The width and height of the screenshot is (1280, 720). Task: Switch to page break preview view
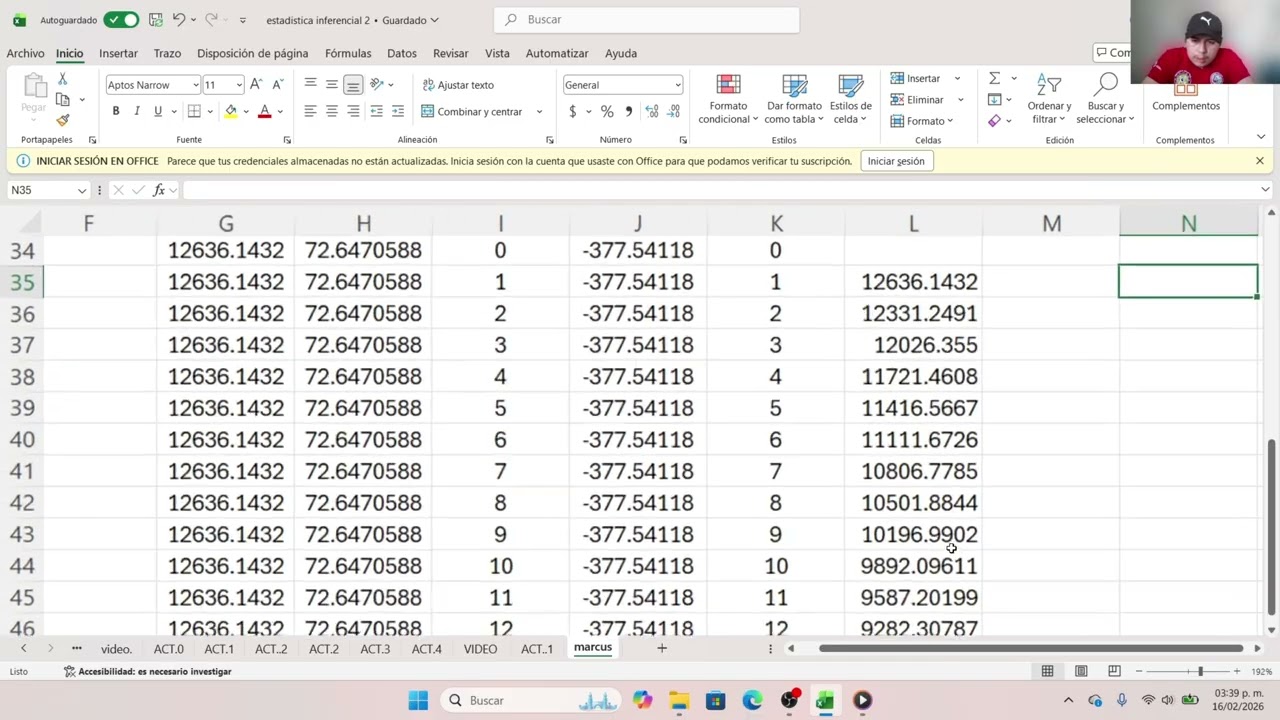(x=1114, y=671)
